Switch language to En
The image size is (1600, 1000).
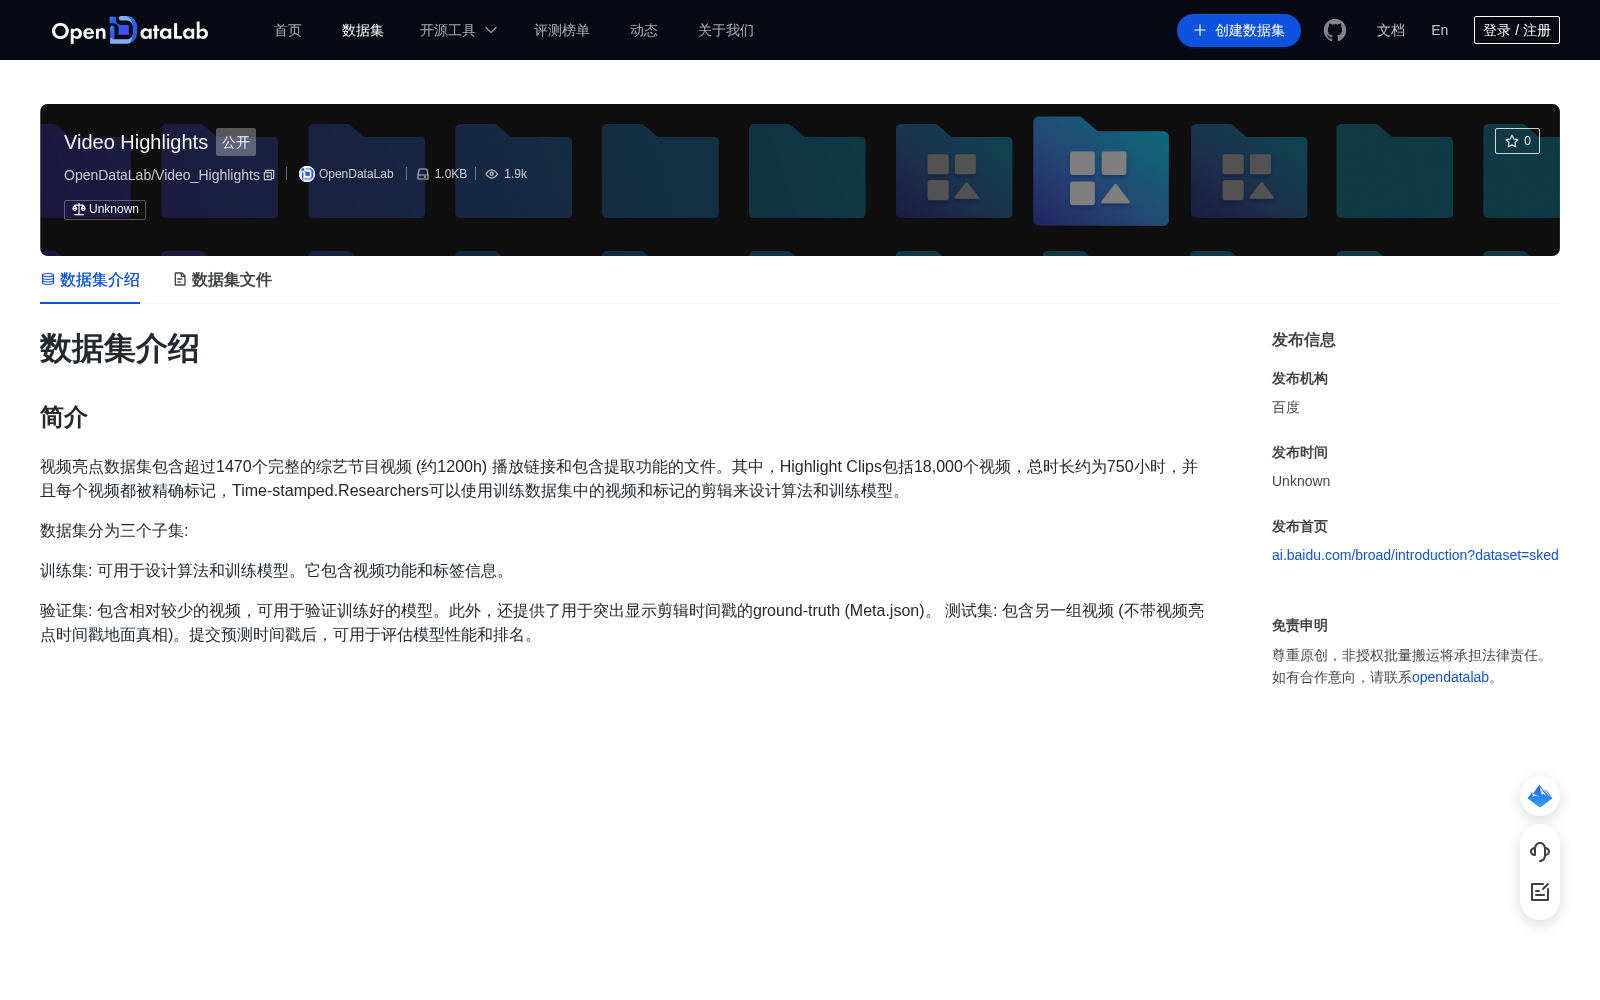click(x=1440, y=30)
